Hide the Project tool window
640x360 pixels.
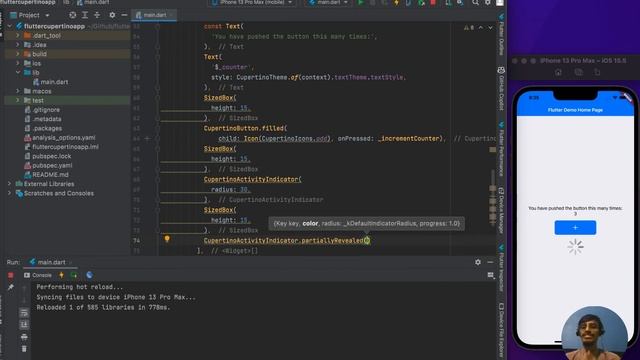click(x=124, y=15)
